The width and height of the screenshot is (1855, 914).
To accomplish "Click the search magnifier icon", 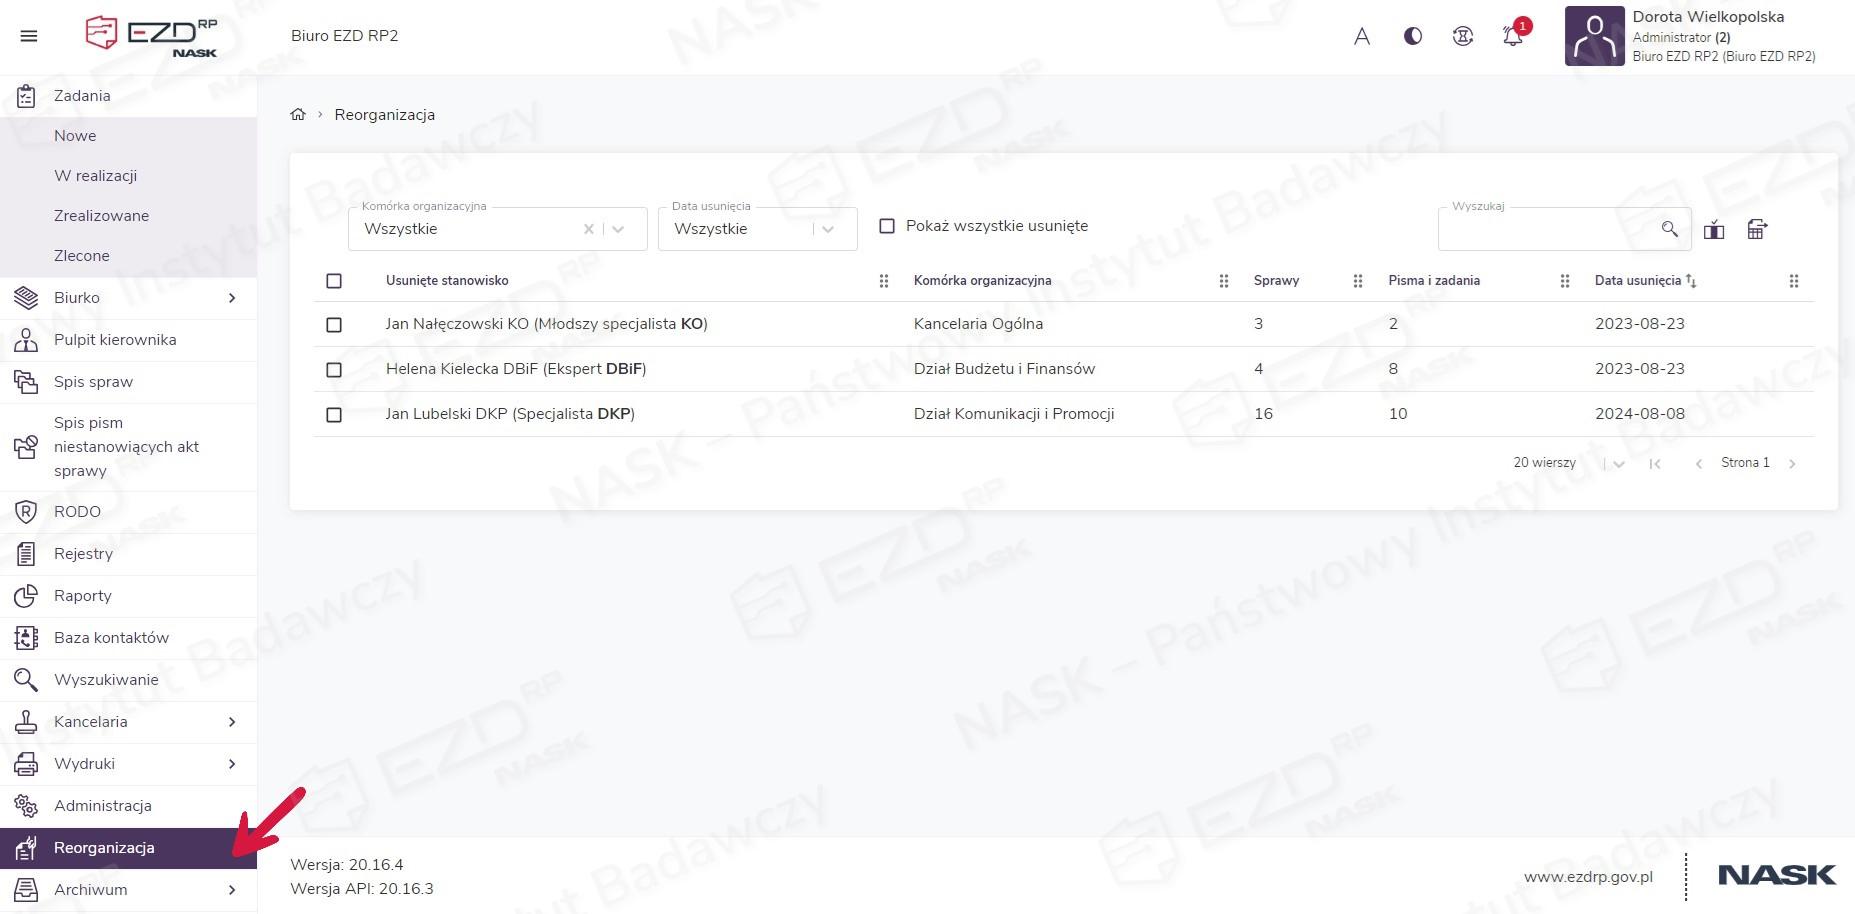I will pyautogui.click(x=1669, y=229).
